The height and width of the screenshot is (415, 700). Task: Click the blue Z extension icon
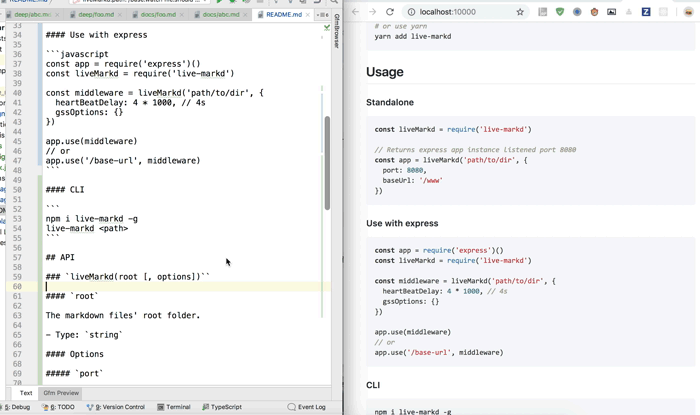(646, 12)
